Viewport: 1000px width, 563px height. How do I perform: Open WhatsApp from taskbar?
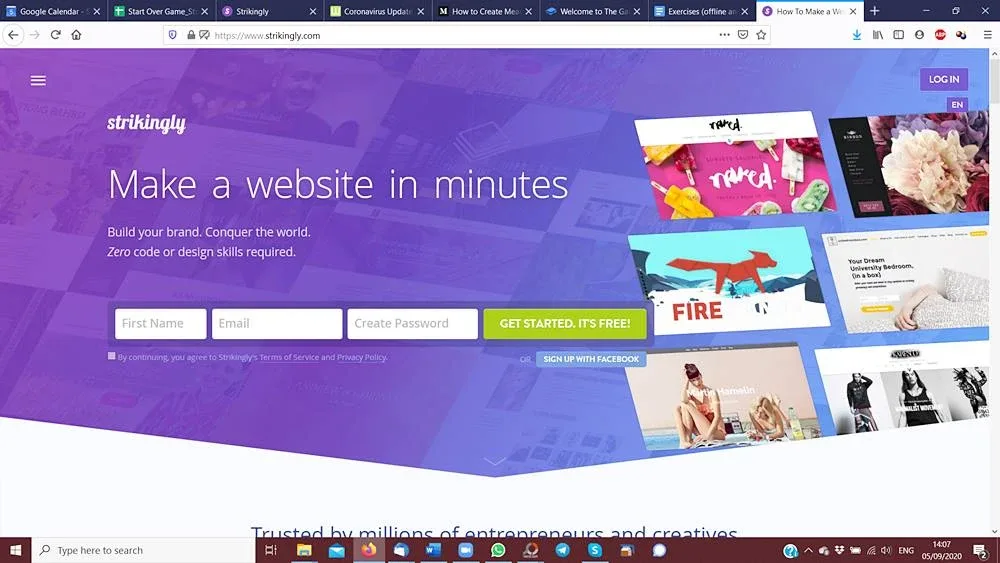coord(498,550)
